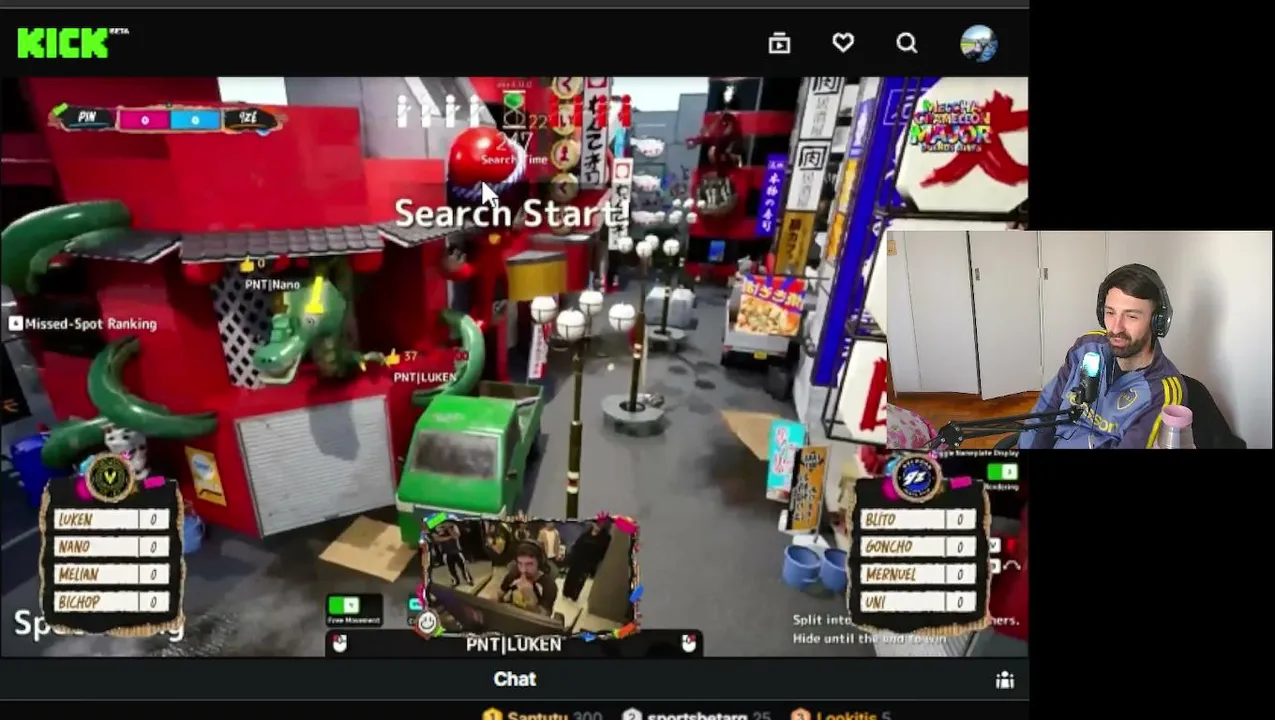This screenshot has height=720, width=1275.
Task: Click the in-game player facecam thumbnail
Action: pyautogui.click(x=528, y=575)
